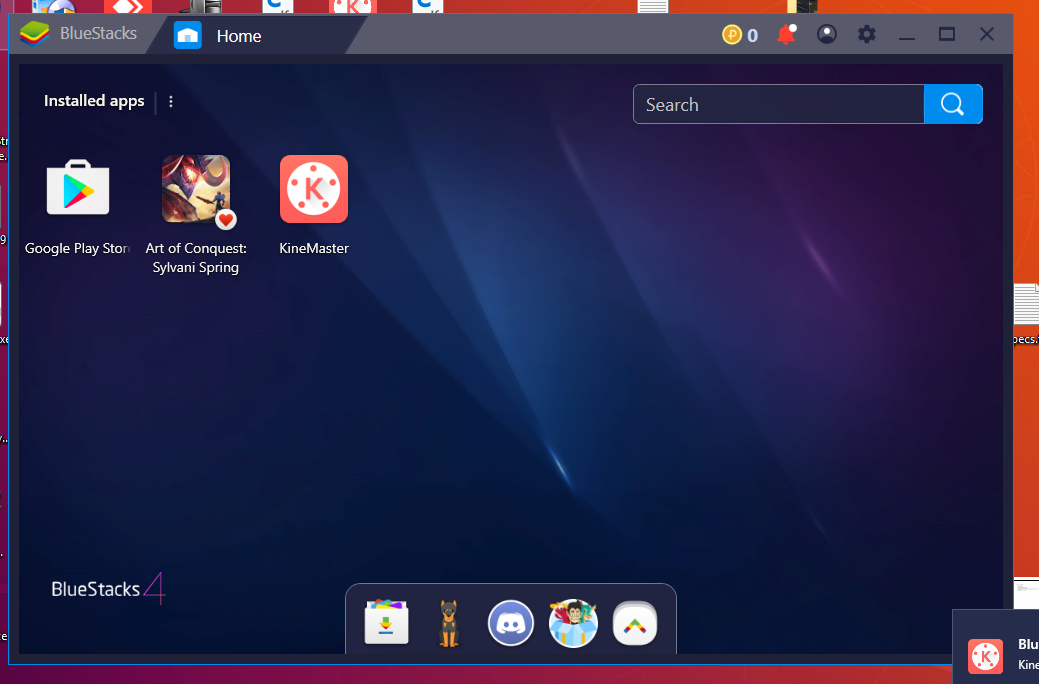Open the notifications bell

[787, 34]
